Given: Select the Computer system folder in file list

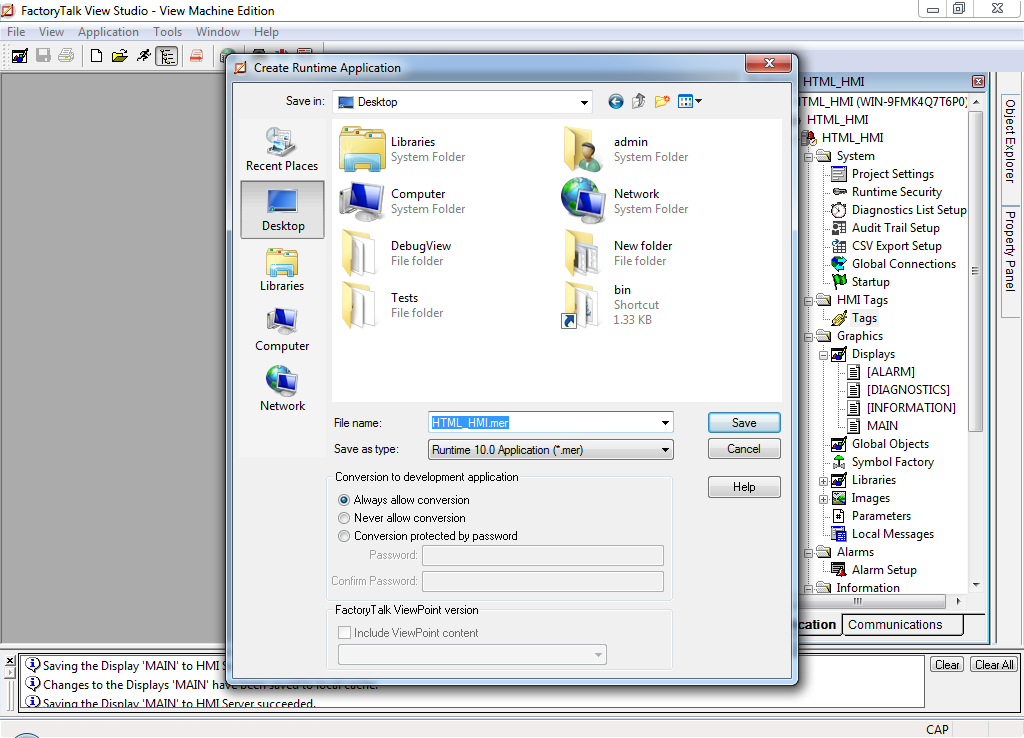Looking at the screenshot, I should coord(402,201).
